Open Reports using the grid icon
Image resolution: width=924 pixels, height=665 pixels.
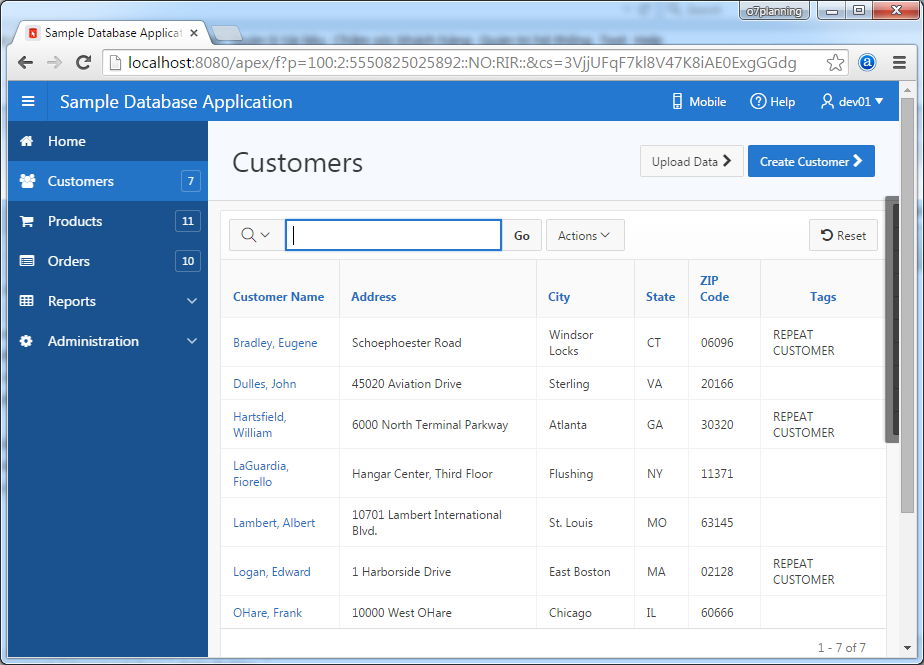26,301
